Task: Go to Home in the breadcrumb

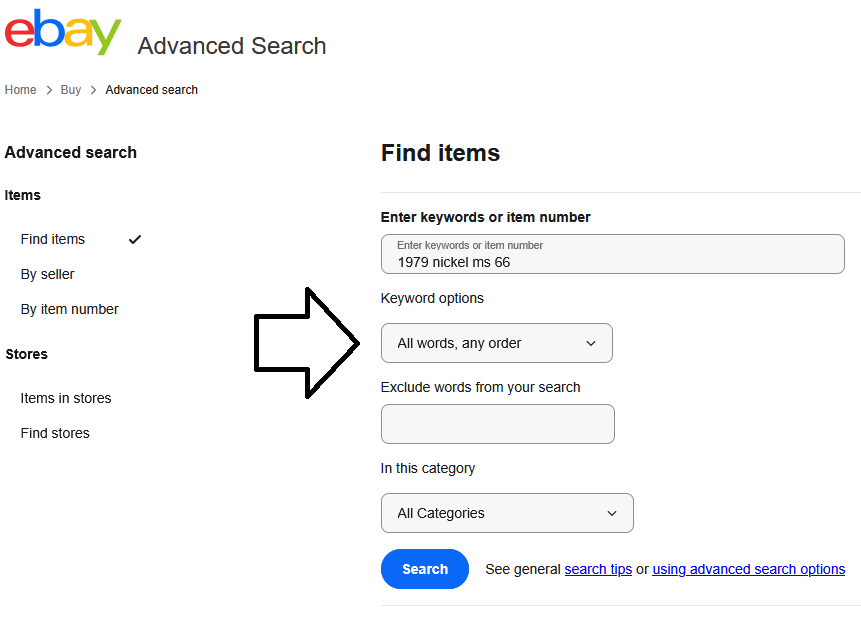Action: pyautogui.click(x=20, y=90)
